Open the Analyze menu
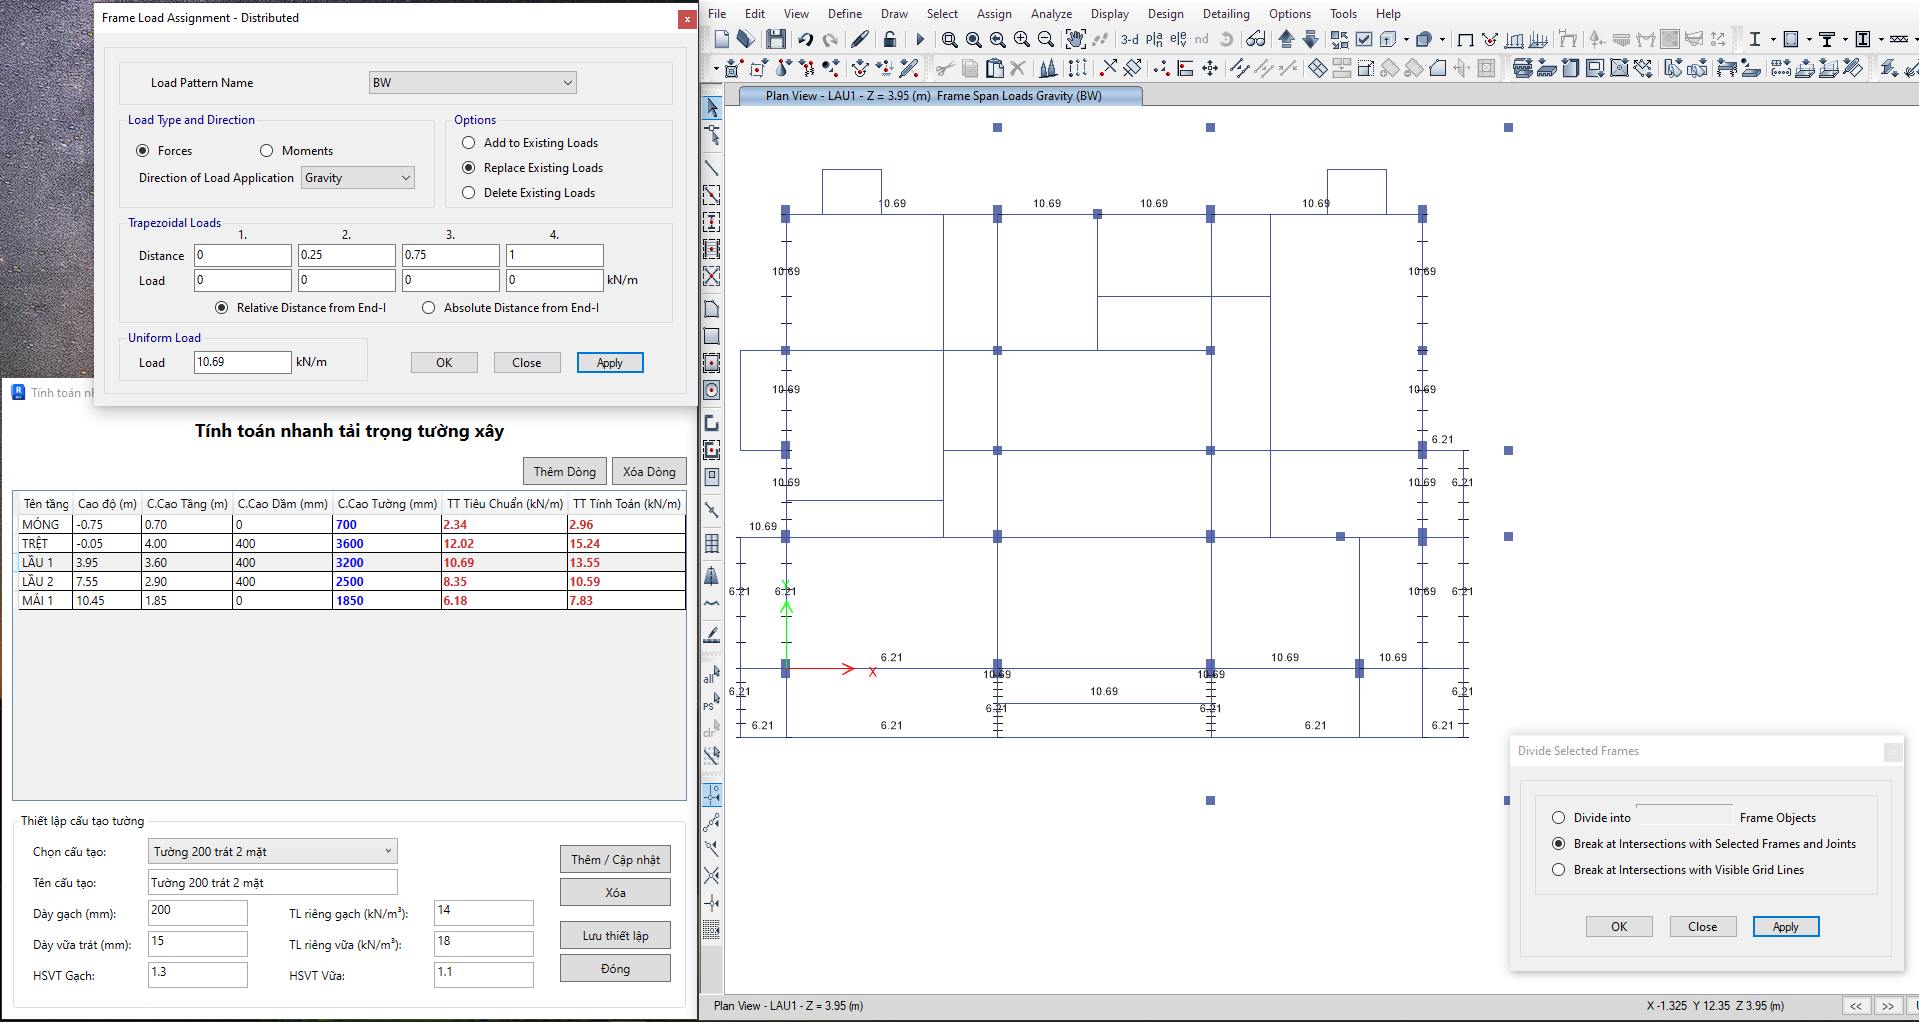The image size is (1919, 1022). pos(1051,14)
